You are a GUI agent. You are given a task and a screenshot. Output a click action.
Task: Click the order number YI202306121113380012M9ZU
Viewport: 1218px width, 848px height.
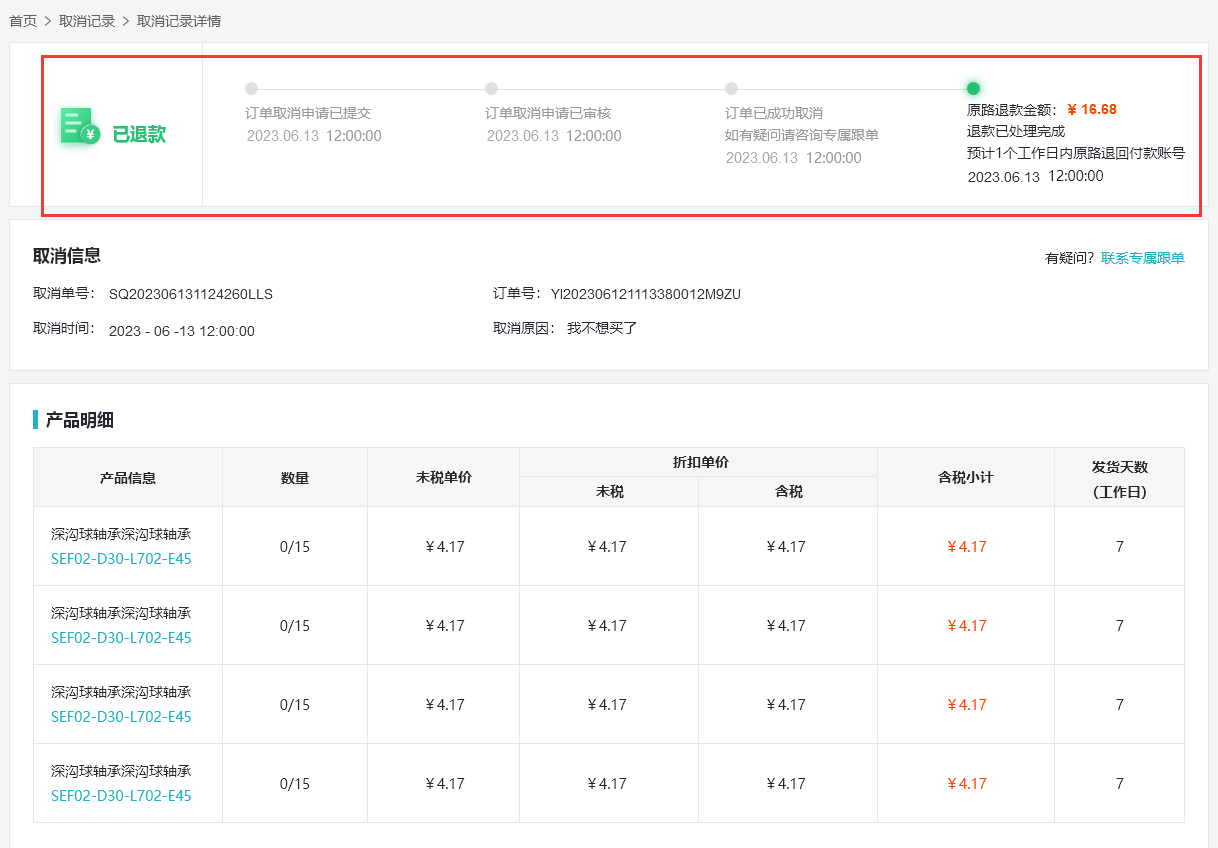point(645,294)
